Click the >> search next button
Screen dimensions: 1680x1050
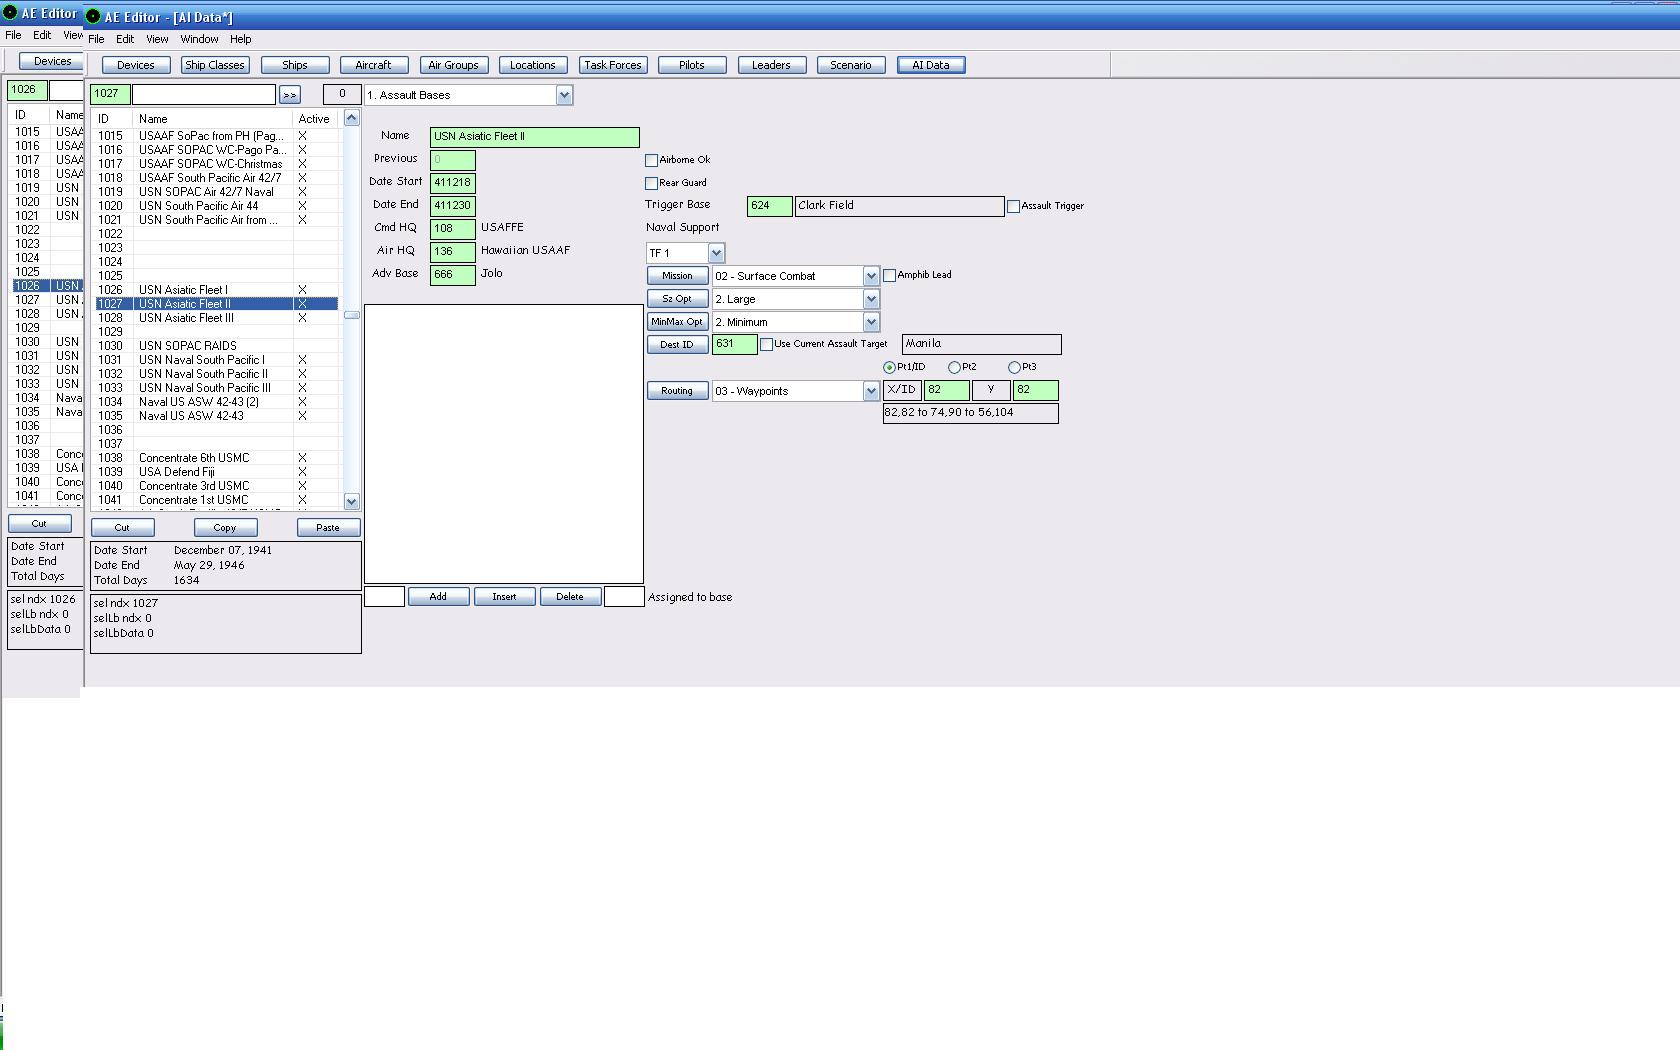(x=290, y=95)
